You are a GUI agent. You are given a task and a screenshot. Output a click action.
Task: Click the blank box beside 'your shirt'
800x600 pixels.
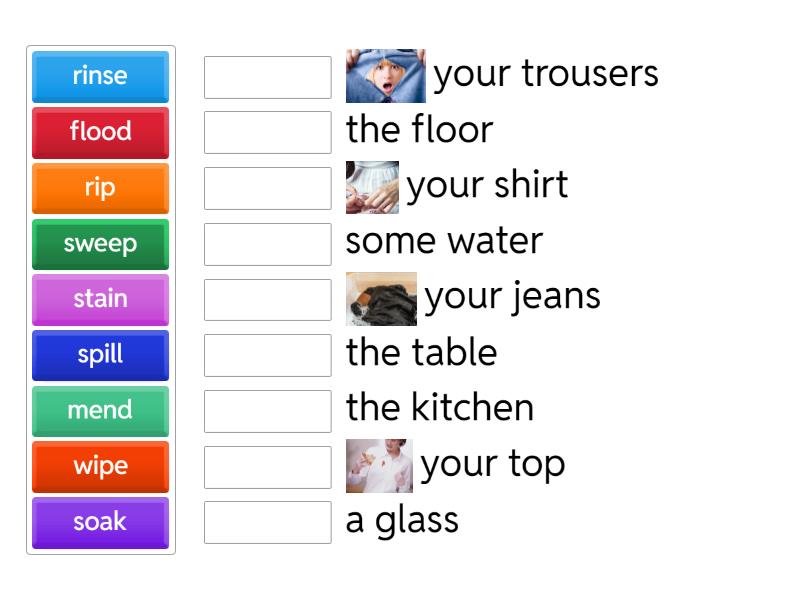pyautogui.click(x=267, y=188)
